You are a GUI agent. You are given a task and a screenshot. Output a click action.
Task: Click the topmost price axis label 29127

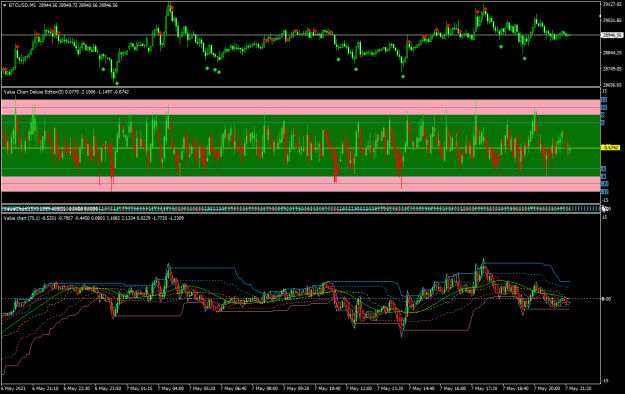click(612, 4)
